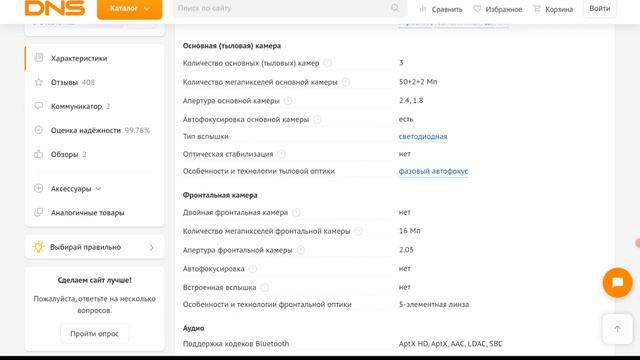Click the value 16 Мп
The height and width of the screenshot is (360, 640).
click(x=409, y=231)
